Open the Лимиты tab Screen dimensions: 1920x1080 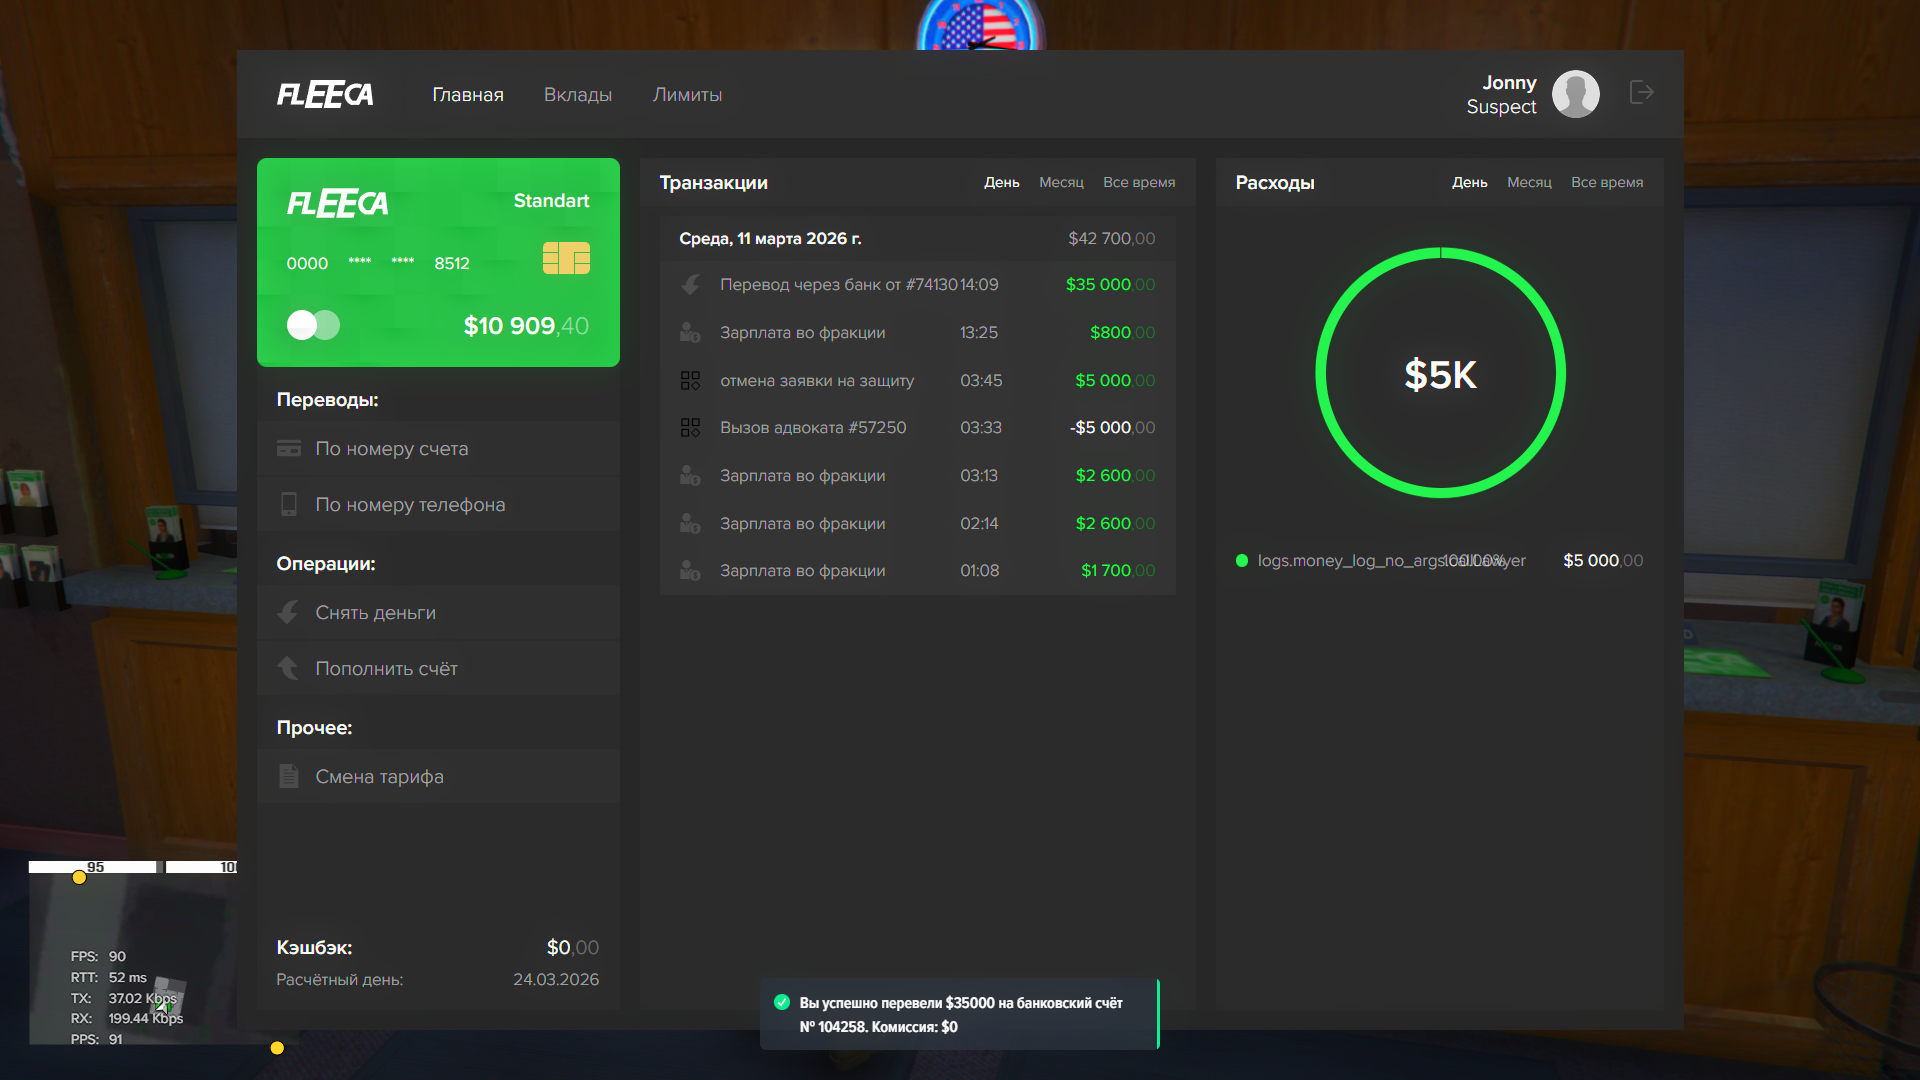tap(687, 95)
